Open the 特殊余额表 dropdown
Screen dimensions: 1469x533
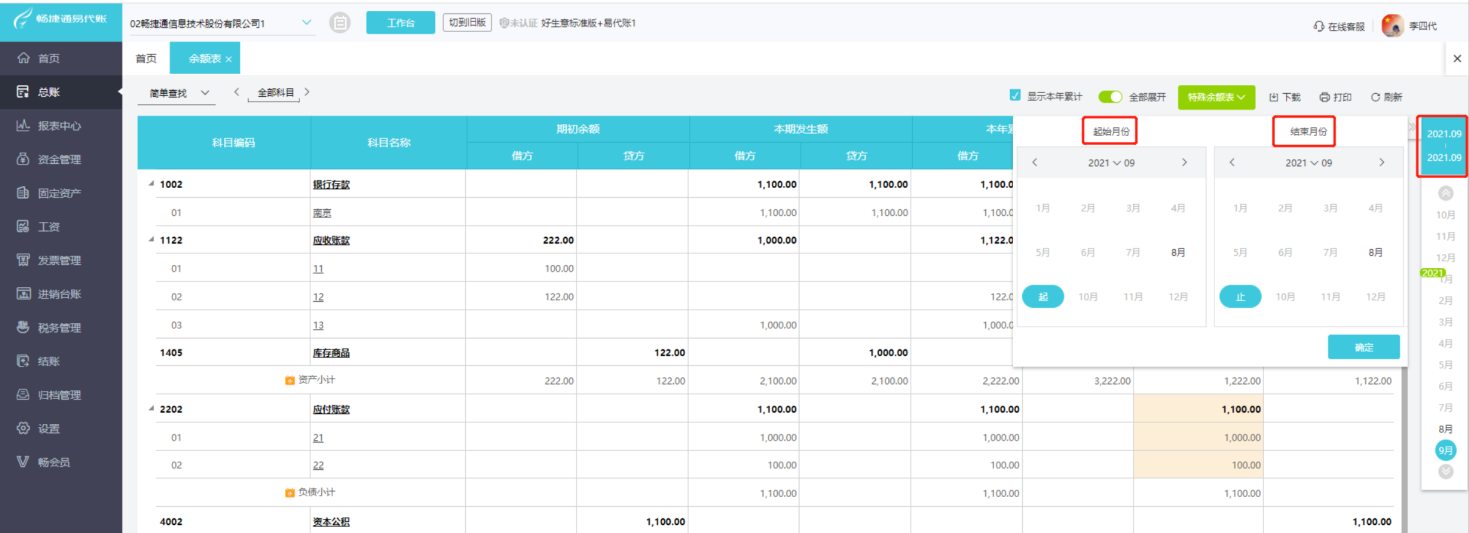[1216, 97]
